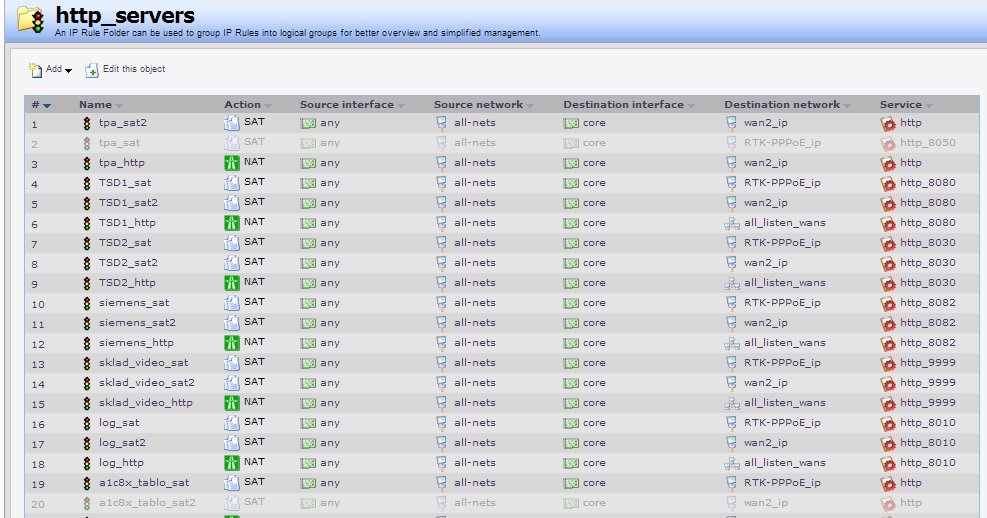Sort by the Action column header
Viewport: 987px width, 518px height.
(242, 104)
